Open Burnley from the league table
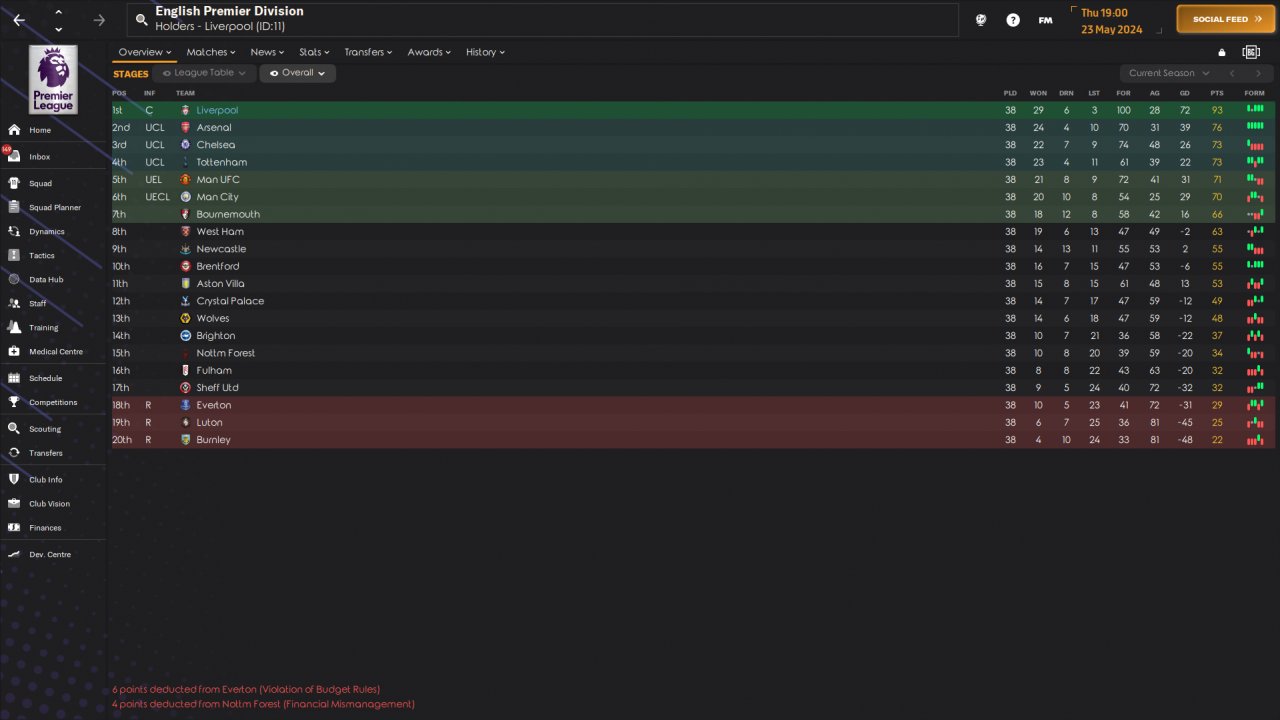 213,440
